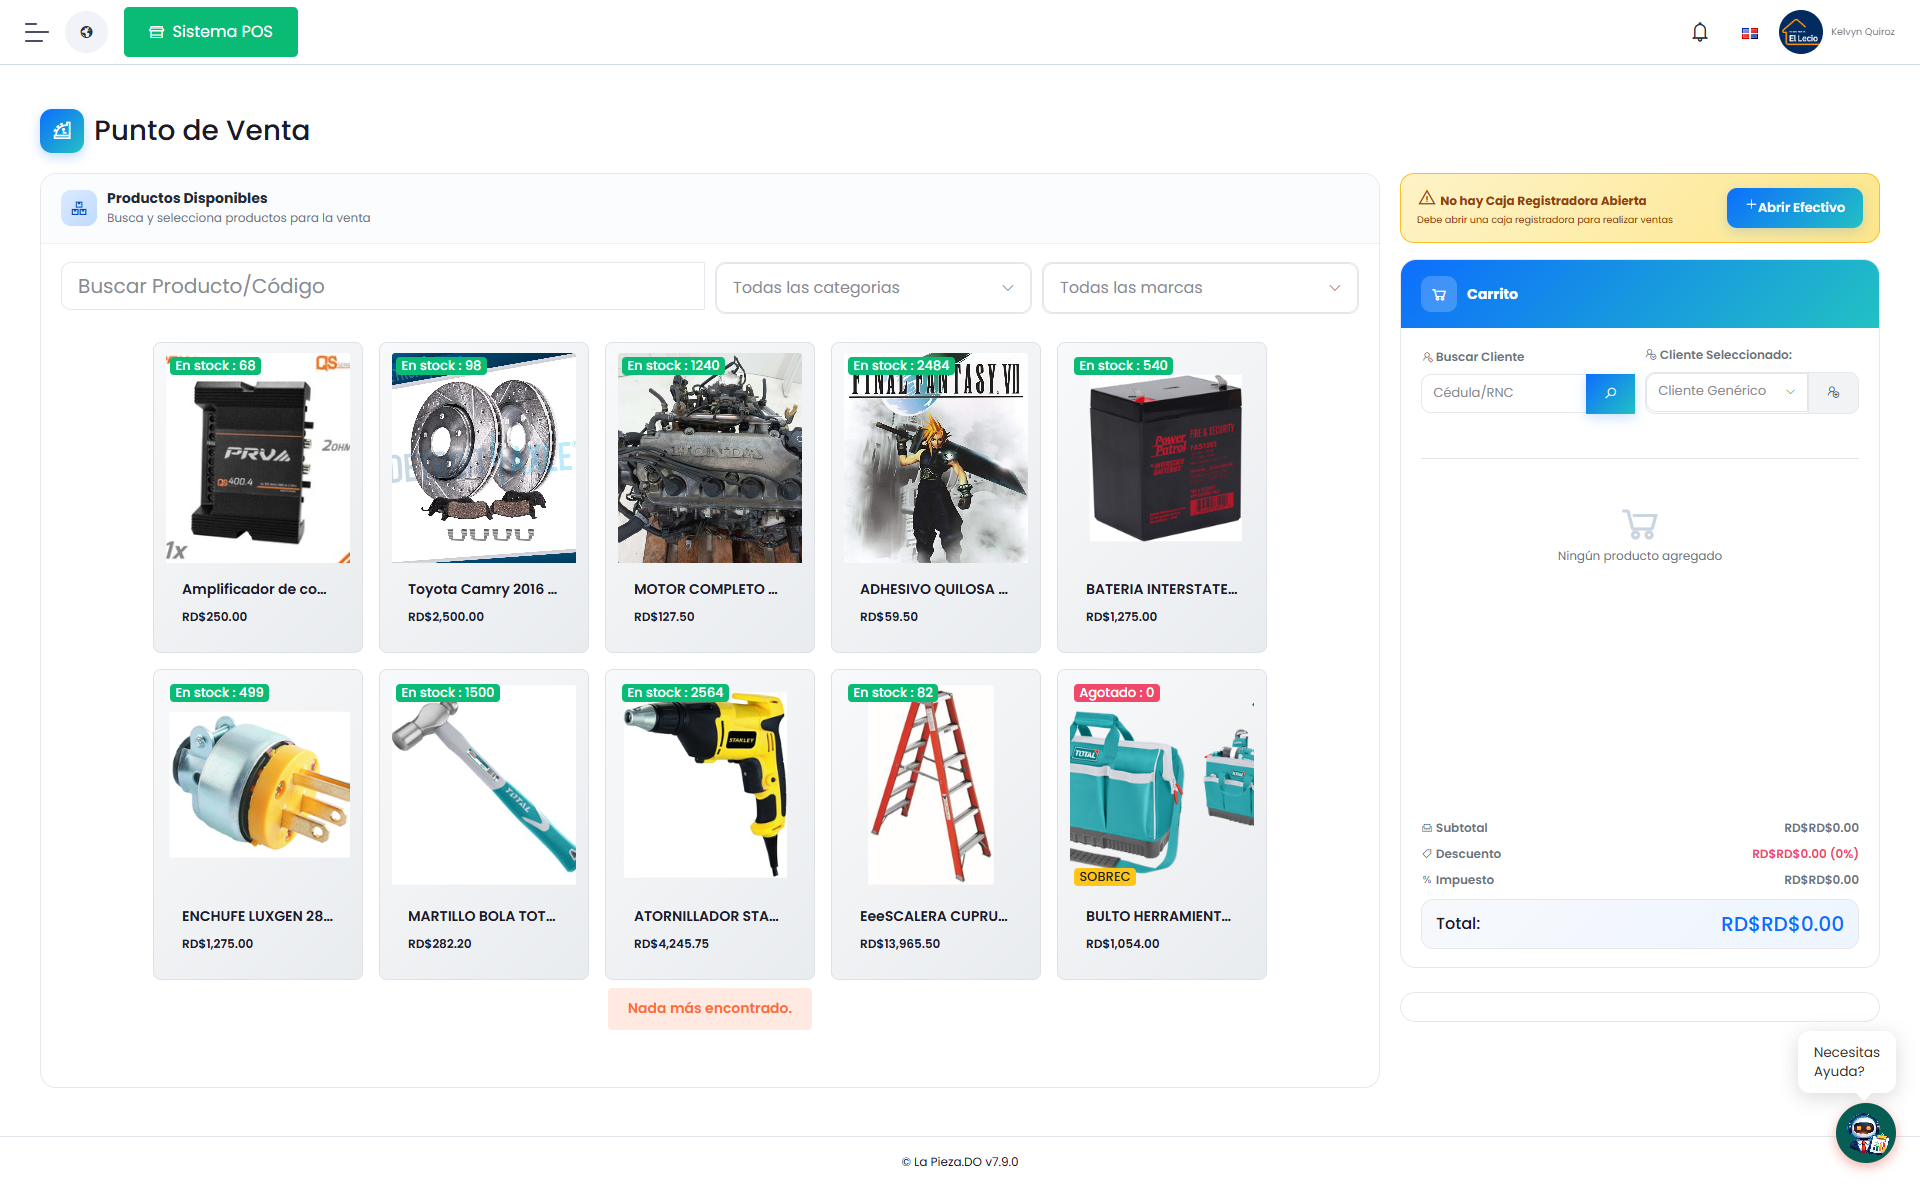This screenshot has height=1187, width=1920.
Task: Open the Sistema POS button
Action: [211, 32]
